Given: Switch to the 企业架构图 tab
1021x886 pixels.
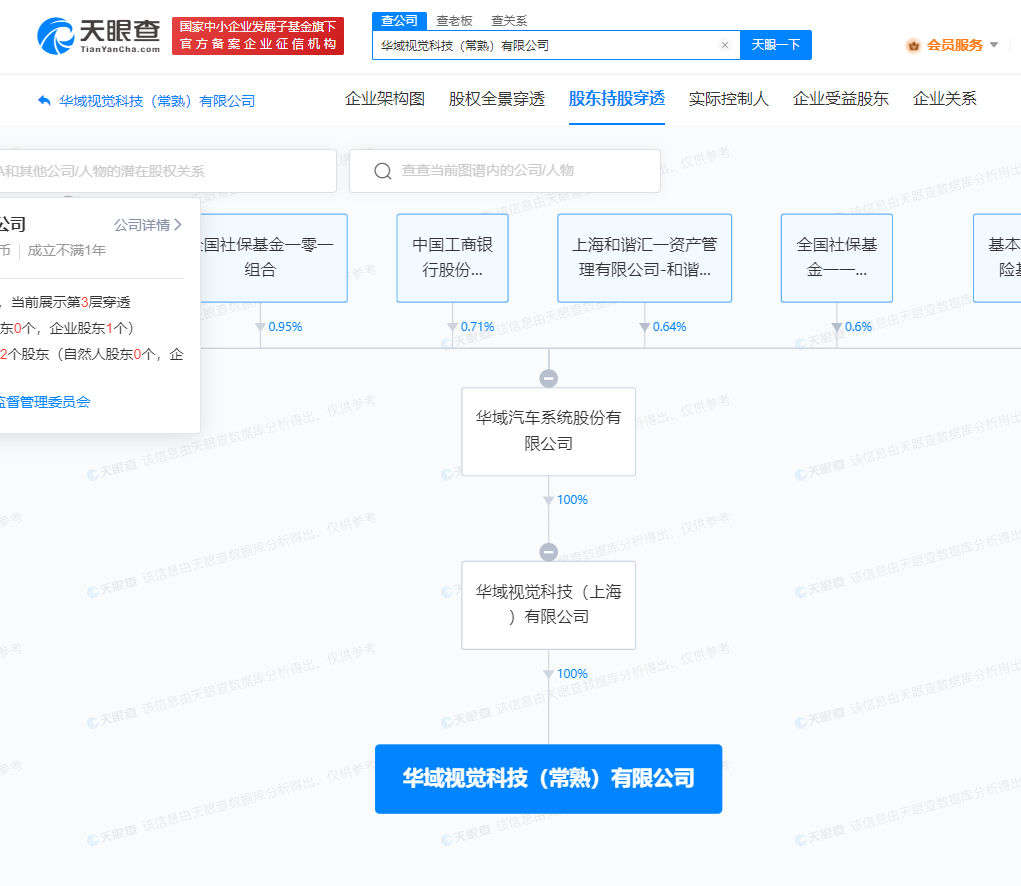Looking at the screenshot, I should pos(385,99).
